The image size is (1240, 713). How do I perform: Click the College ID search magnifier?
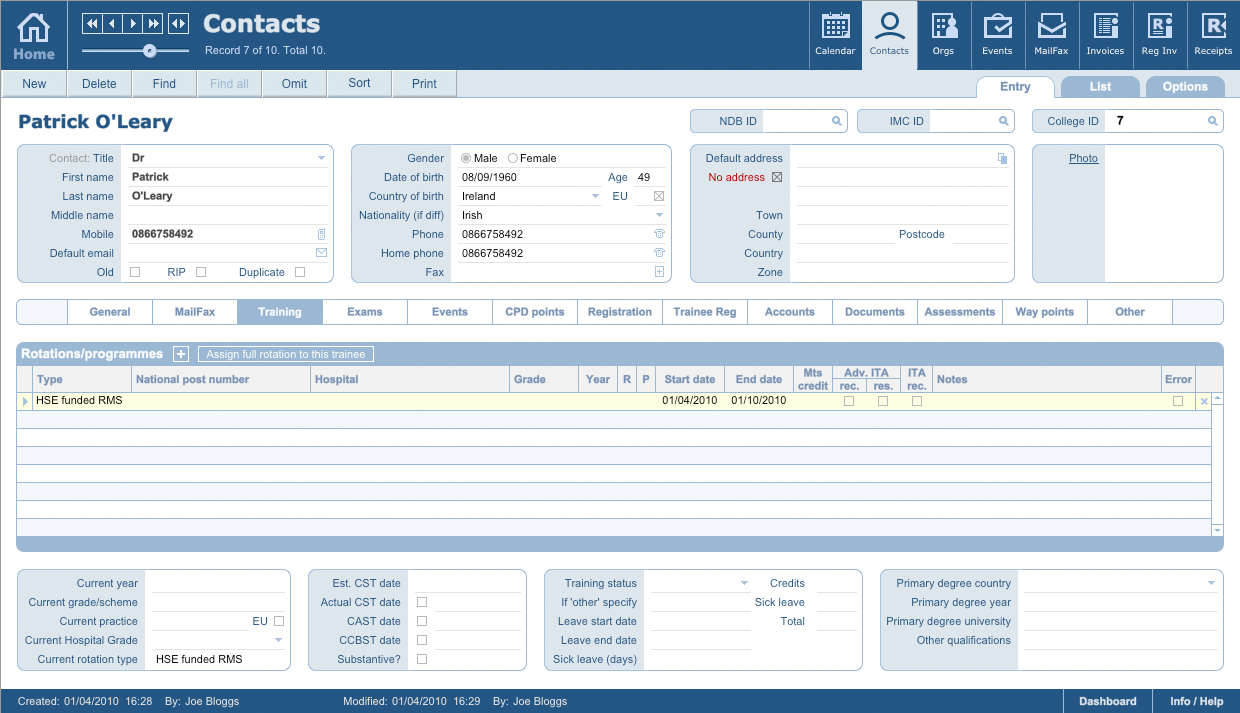click(1212, 121)
